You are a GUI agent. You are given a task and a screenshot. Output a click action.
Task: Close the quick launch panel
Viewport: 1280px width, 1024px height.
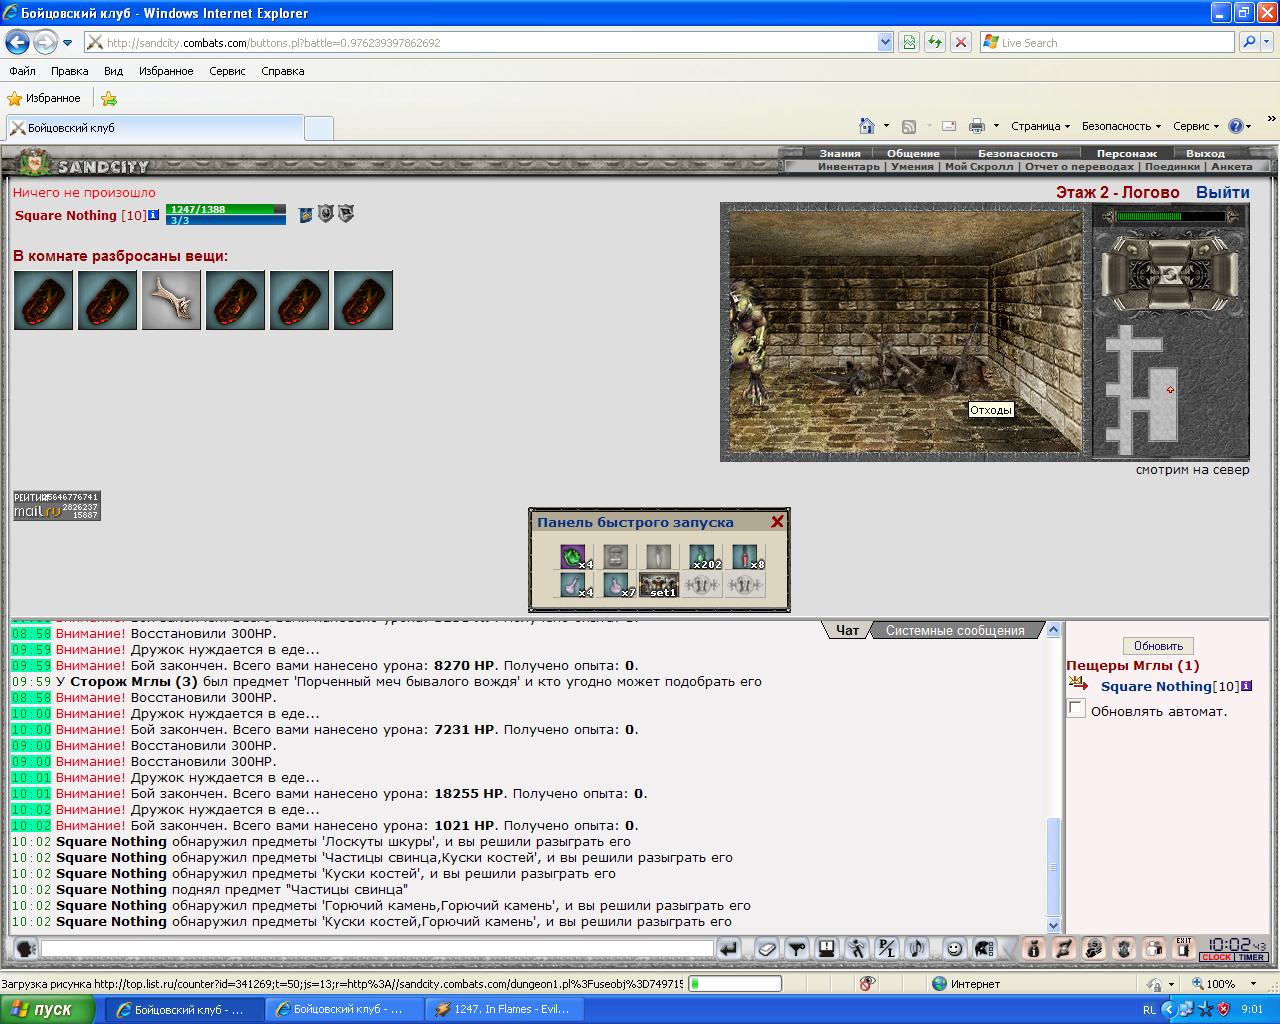[777, 521]
